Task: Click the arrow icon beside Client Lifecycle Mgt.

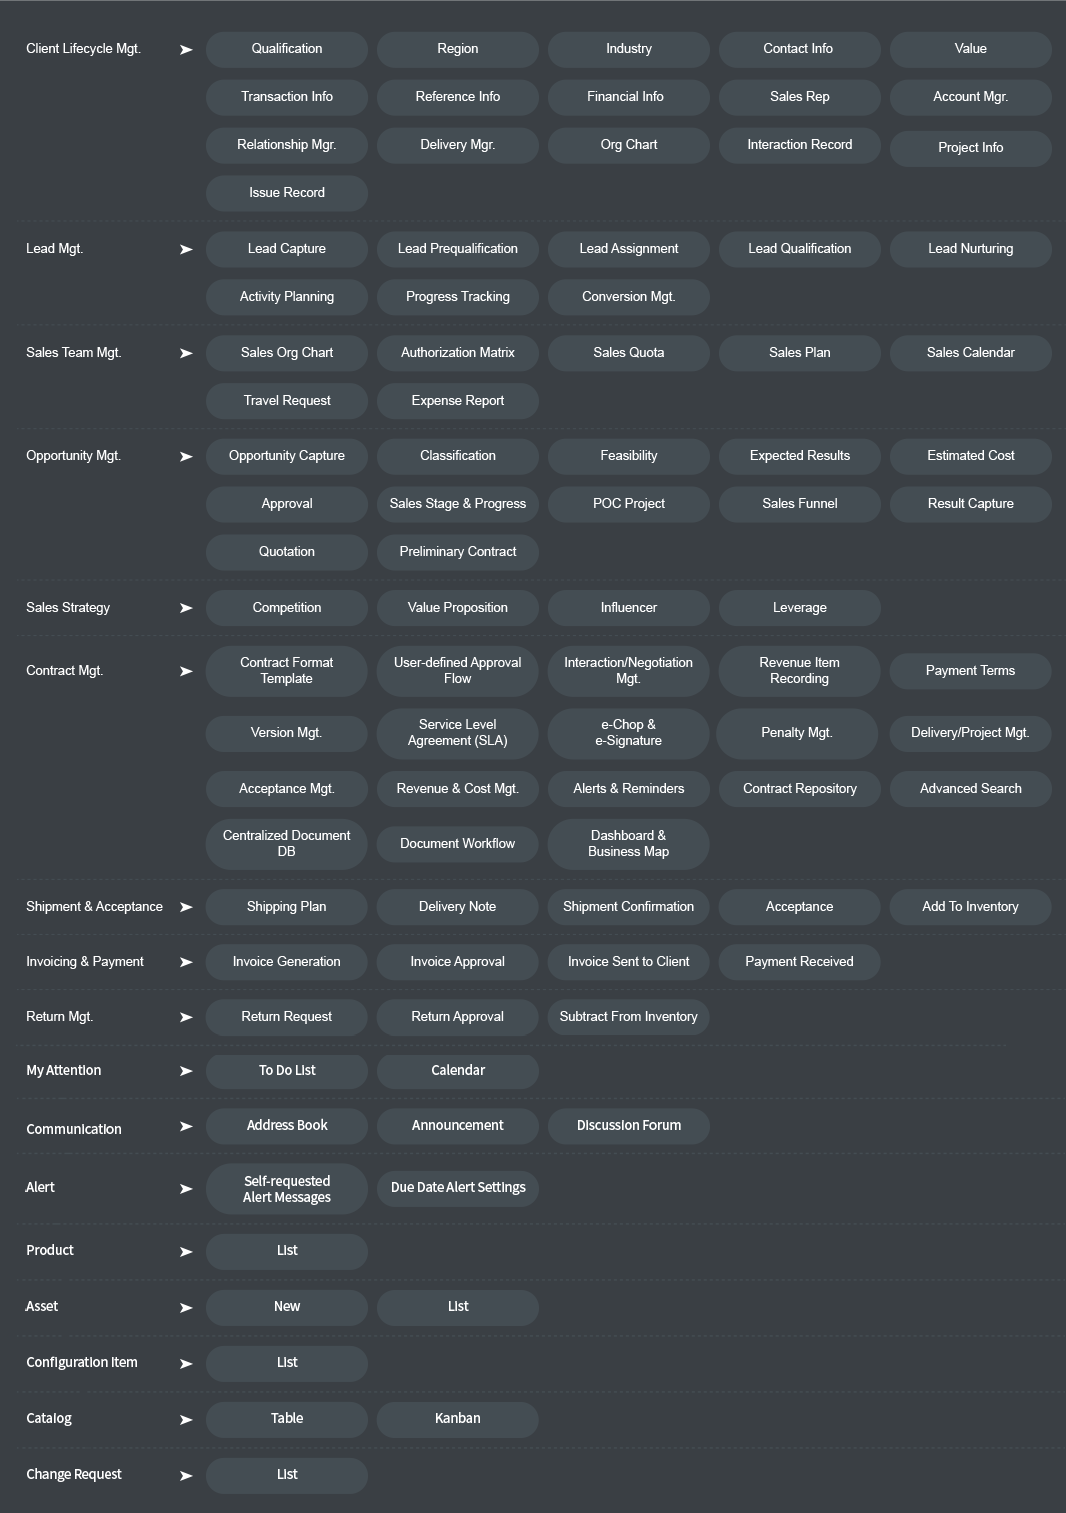Action: [x=186, y=49]
